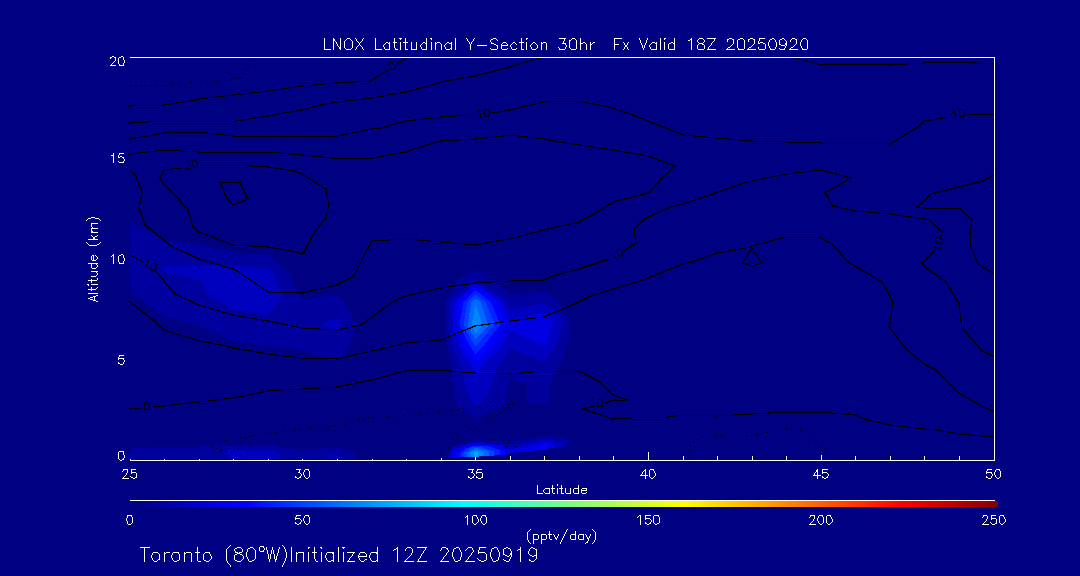
Task: Click the colorbar tick label "100"
Action: point(475,520)
